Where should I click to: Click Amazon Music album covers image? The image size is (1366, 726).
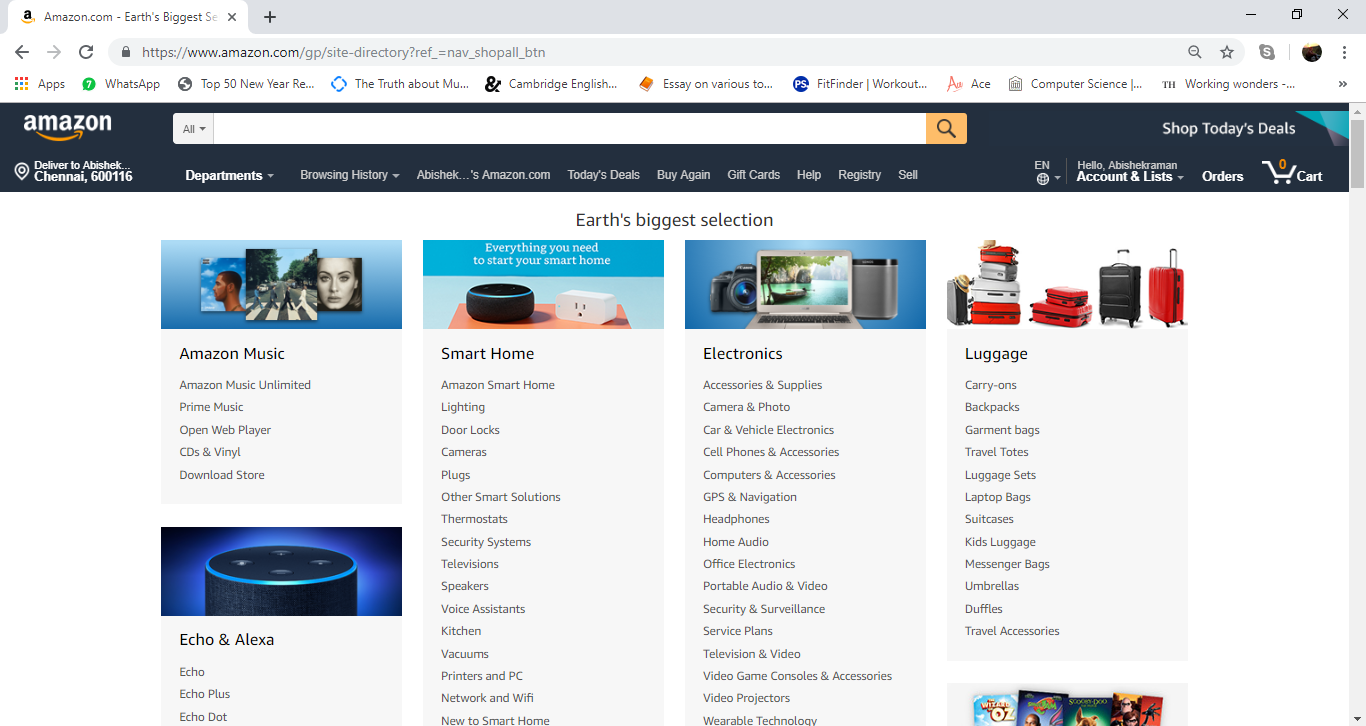(281, 284)
